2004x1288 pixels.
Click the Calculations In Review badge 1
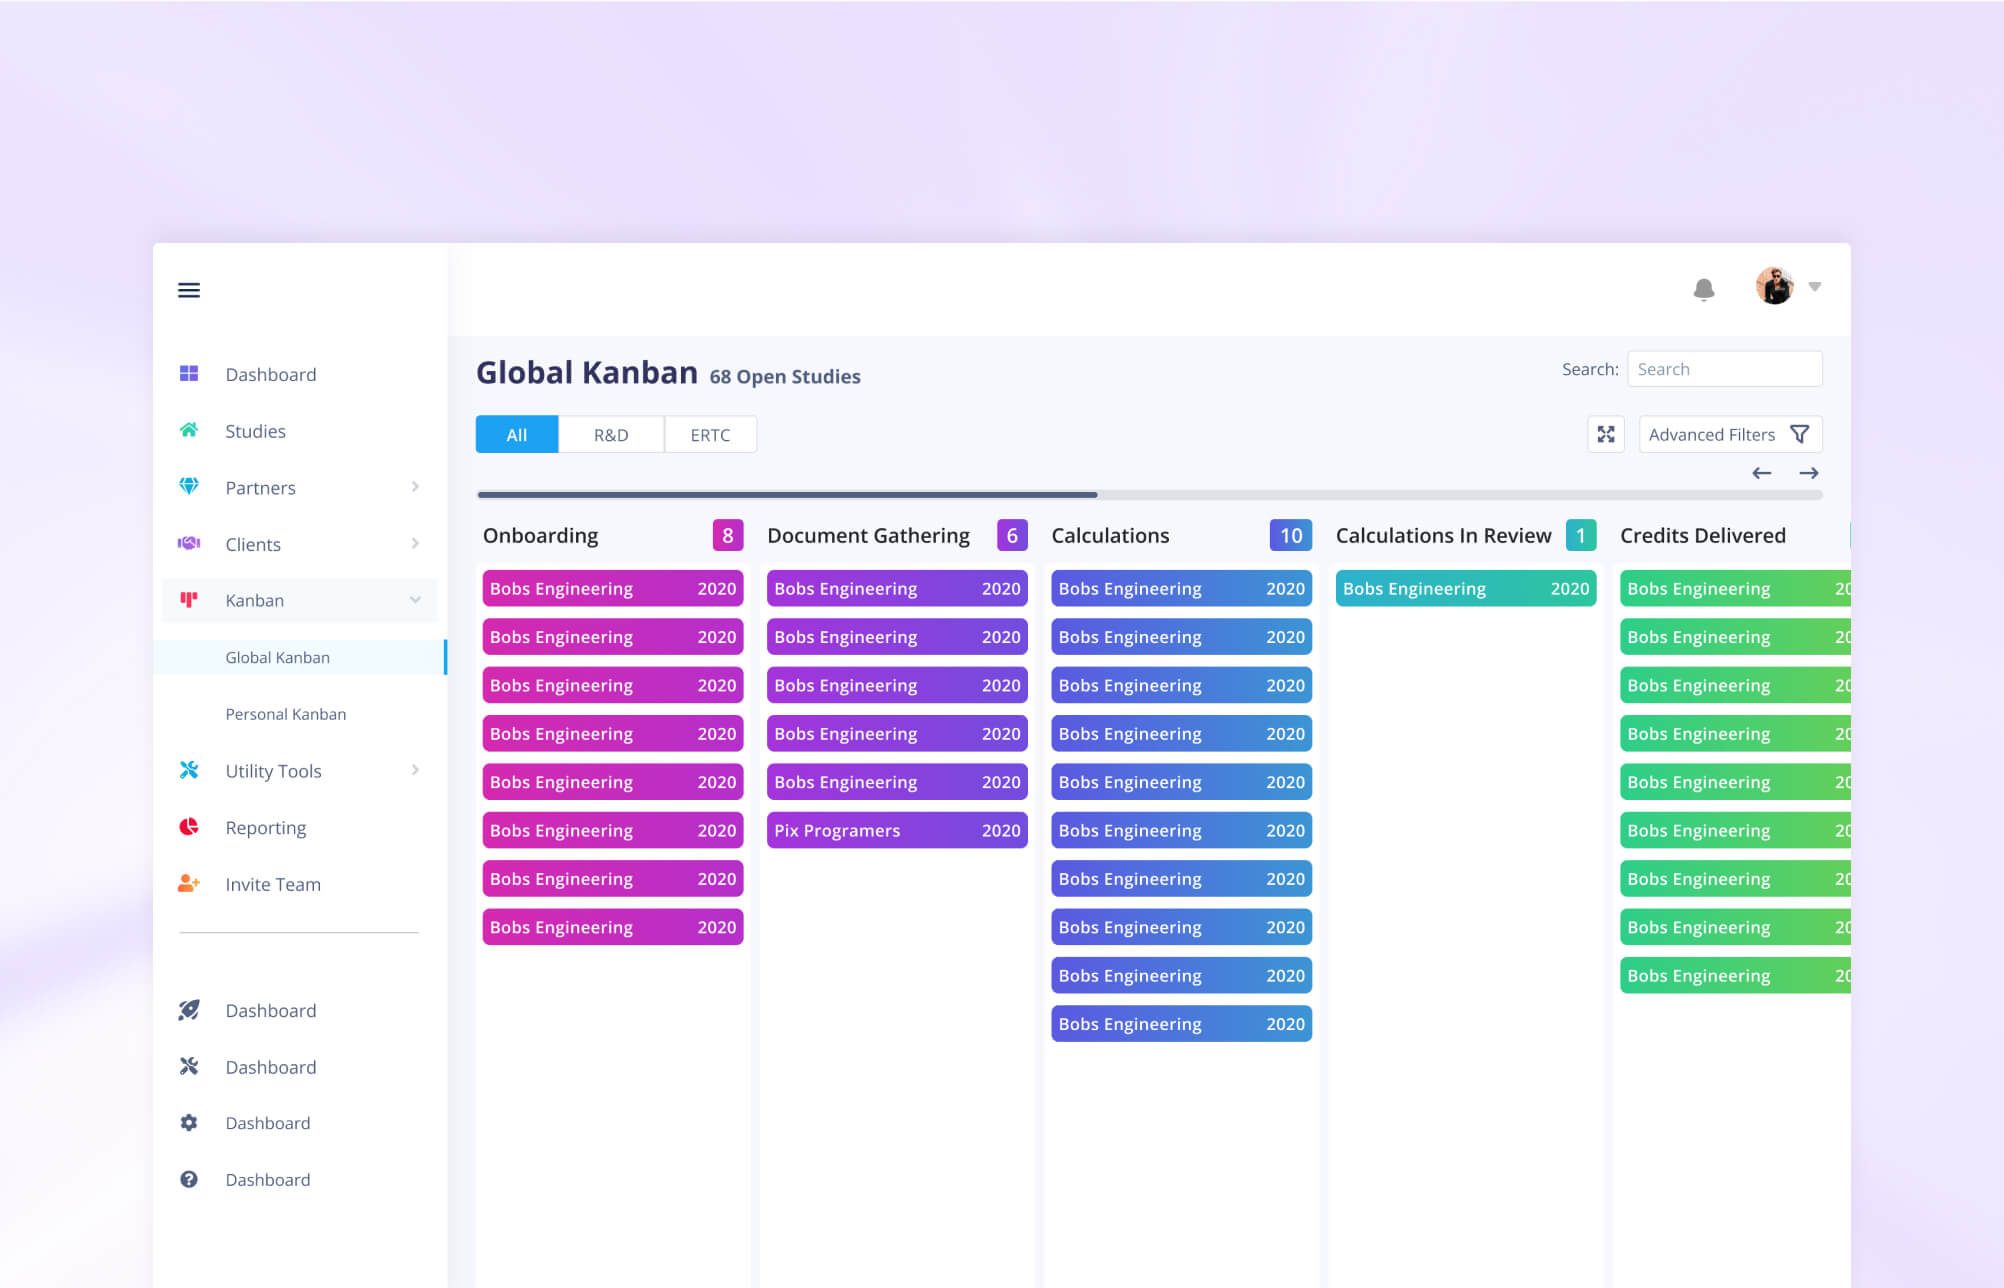click(x=1581, y=535)
